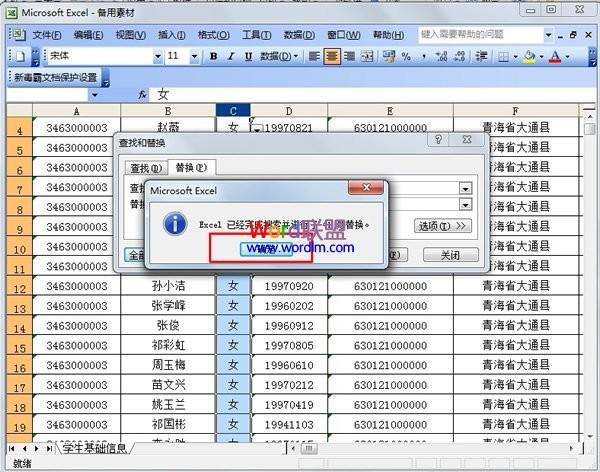The width and height of the screenshot is (600, 472).
Task: Click Fill Color paint bucket
Action: [x=530, y=57]
